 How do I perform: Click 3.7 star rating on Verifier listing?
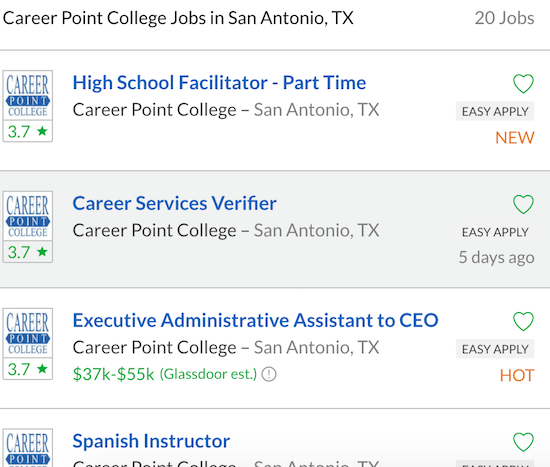[28, 252]
